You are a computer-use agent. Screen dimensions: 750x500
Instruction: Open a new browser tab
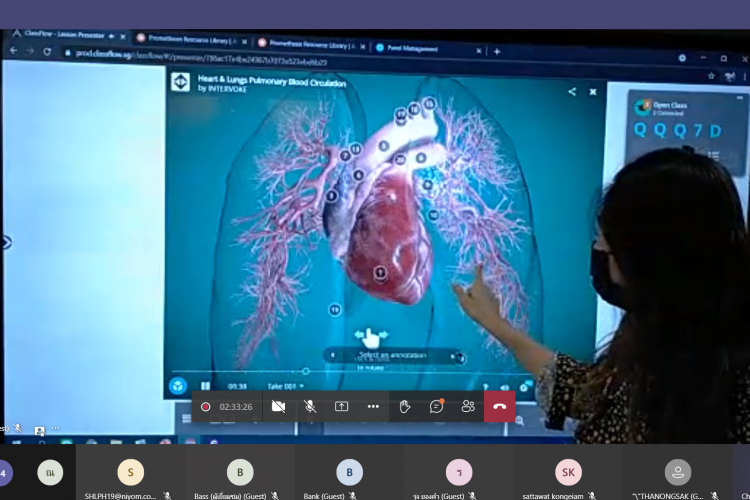click(497, 50)
